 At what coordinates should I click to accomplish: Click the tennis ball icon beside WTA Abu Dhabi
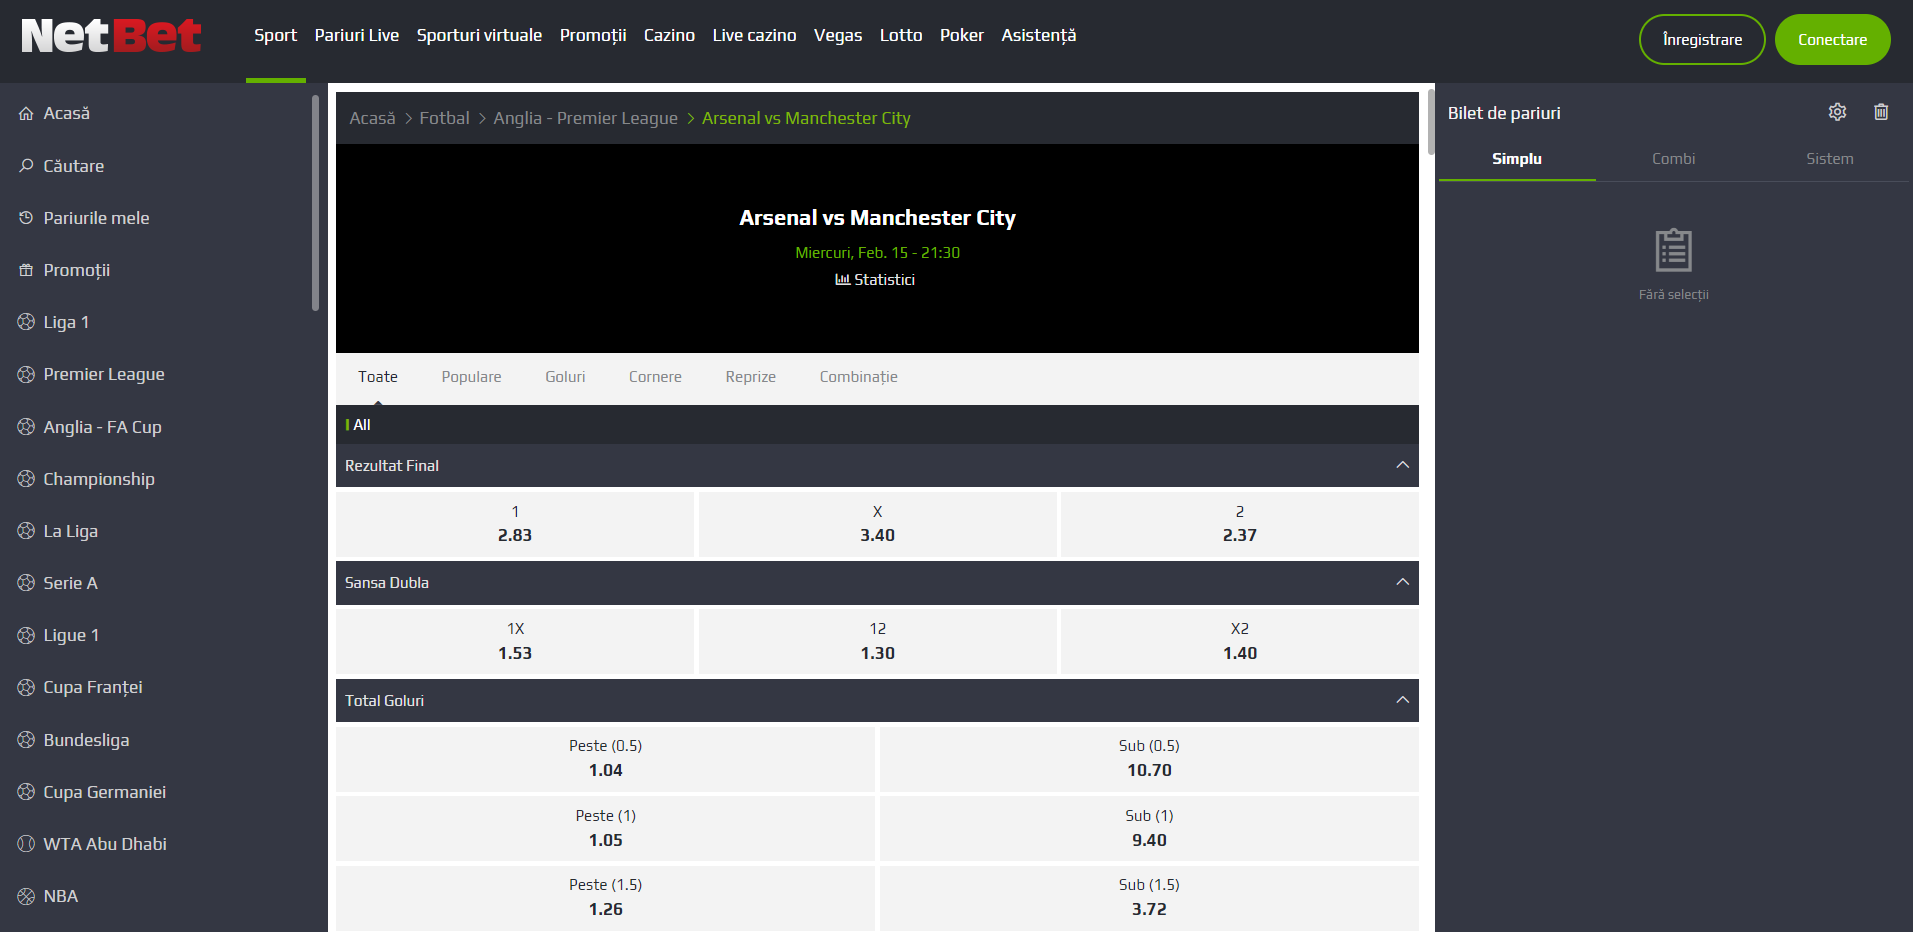[x=26, y=844]
